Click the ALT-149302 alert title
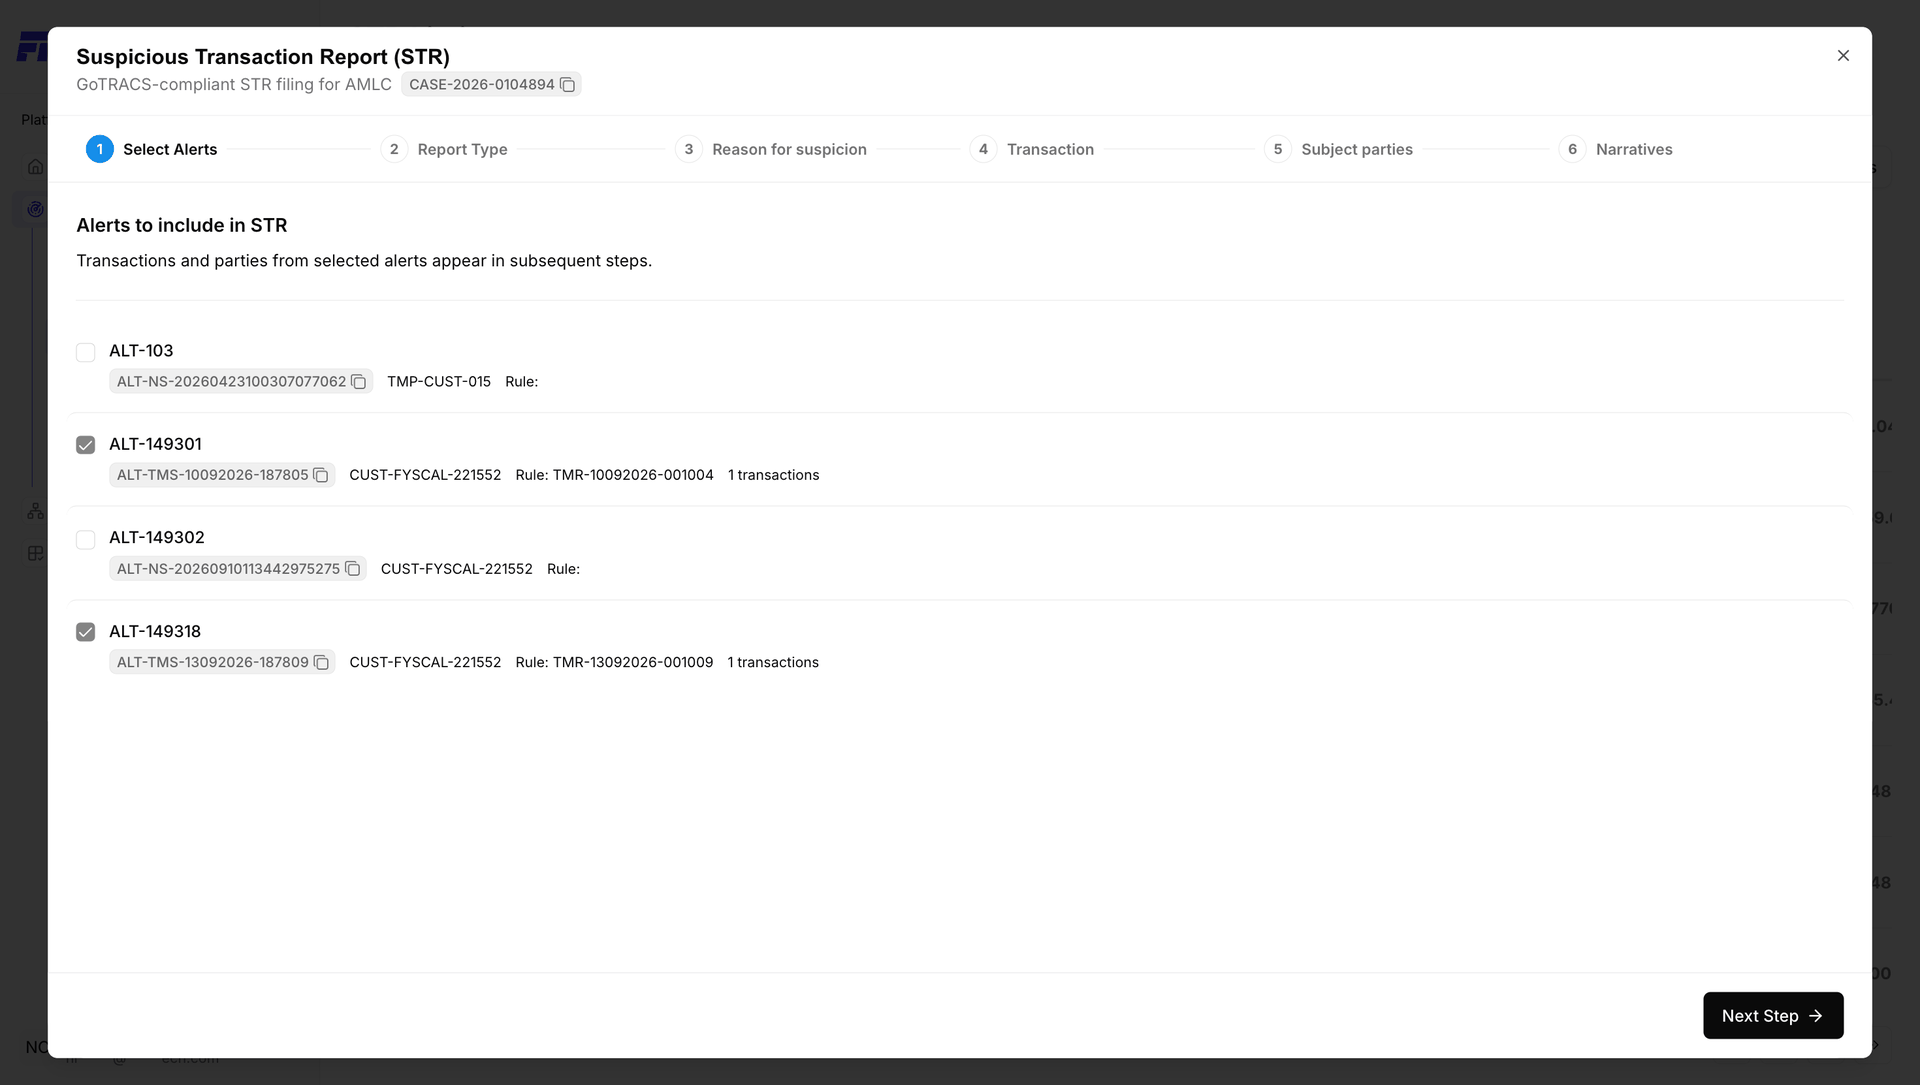Screen dimensions: 1920x1085 (x=157, y=538)
